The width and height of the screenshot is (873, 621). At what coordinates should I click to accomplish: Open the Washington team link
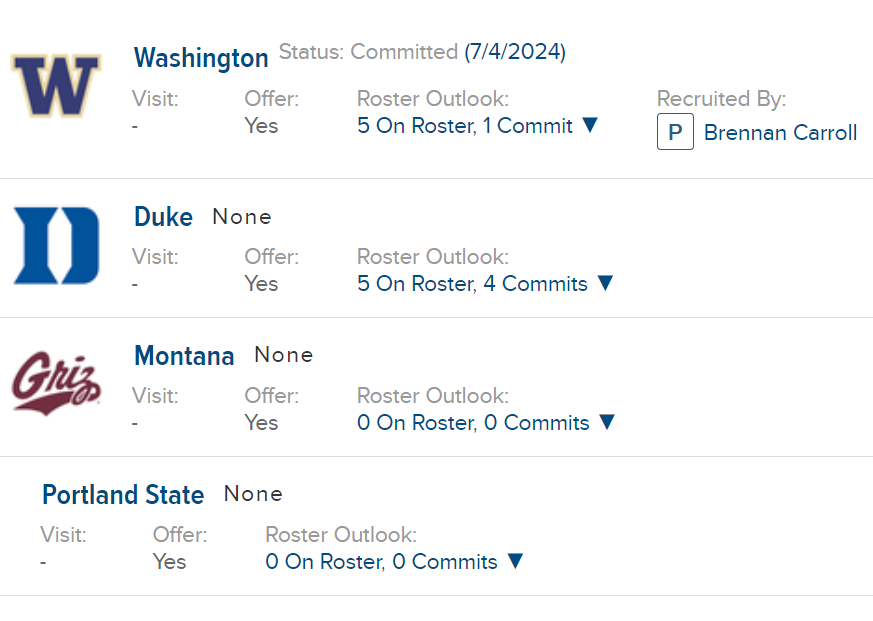(201, 58)
